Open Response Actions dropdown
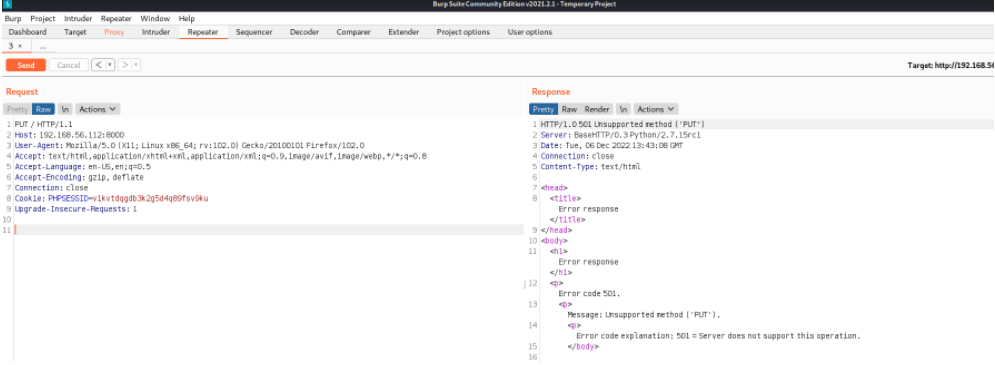Screen dimensions: 995x365 (656, 109)
